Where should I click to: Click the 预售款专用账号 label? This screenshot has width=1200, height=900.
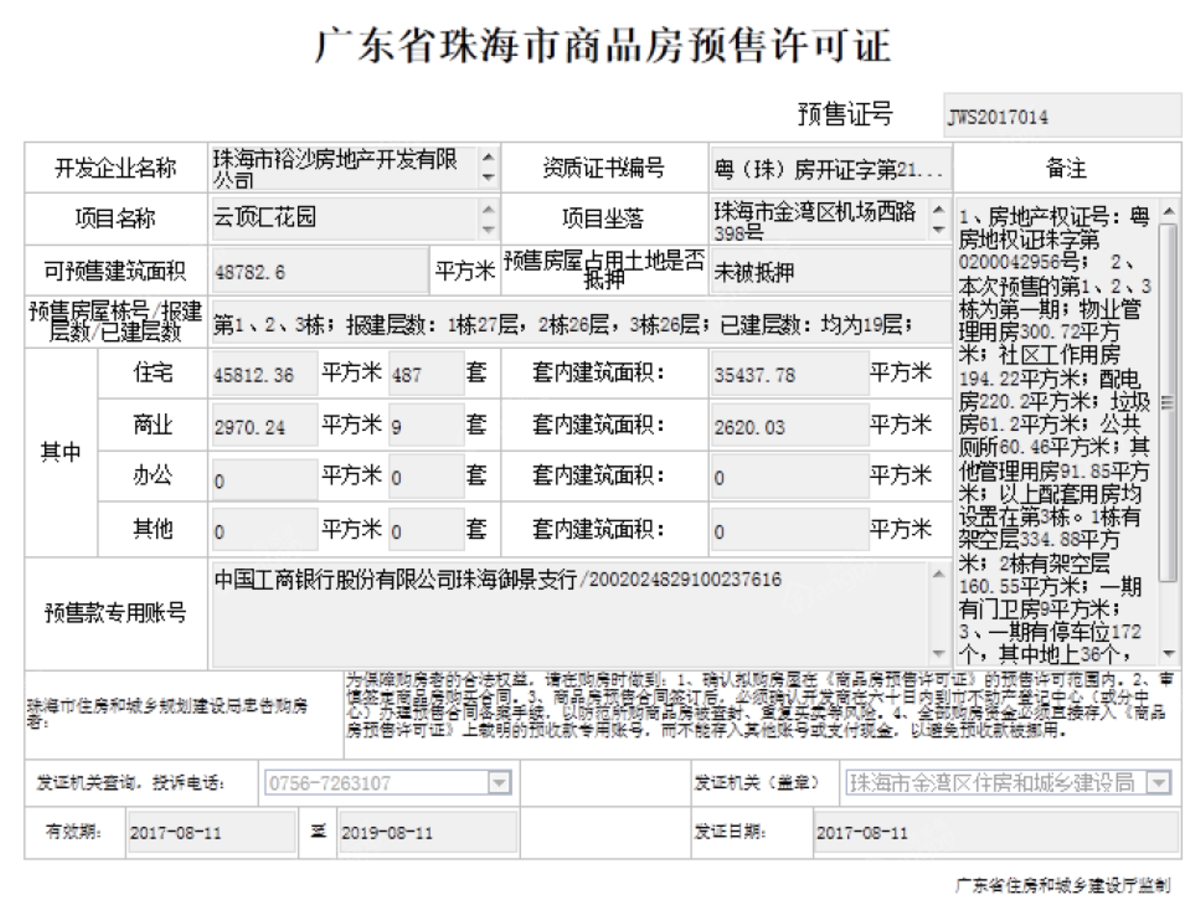click(116, 614)
